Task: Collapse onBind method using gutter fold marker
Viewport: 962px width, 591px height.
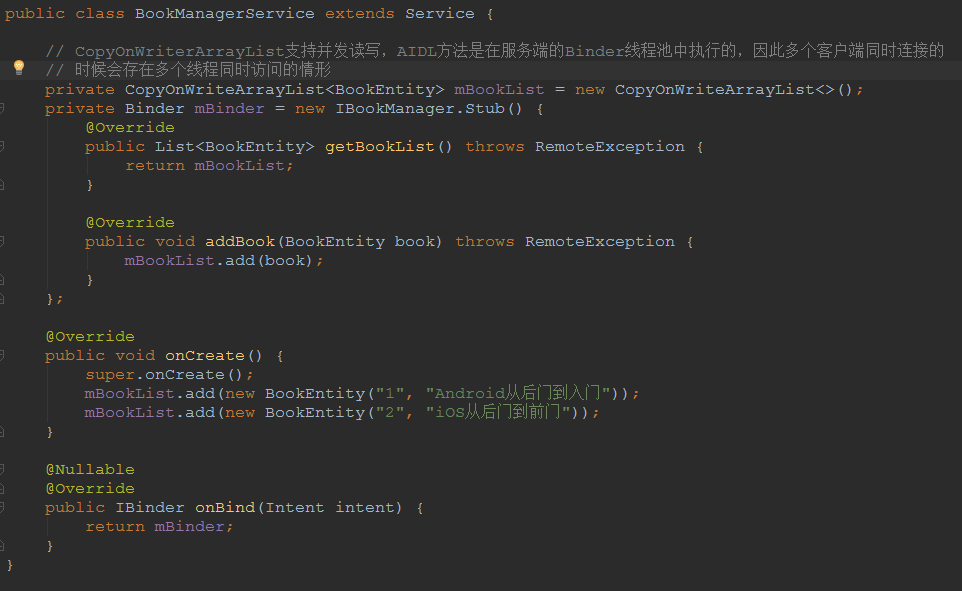Action: pyautogui.click(x=2, y=507)
